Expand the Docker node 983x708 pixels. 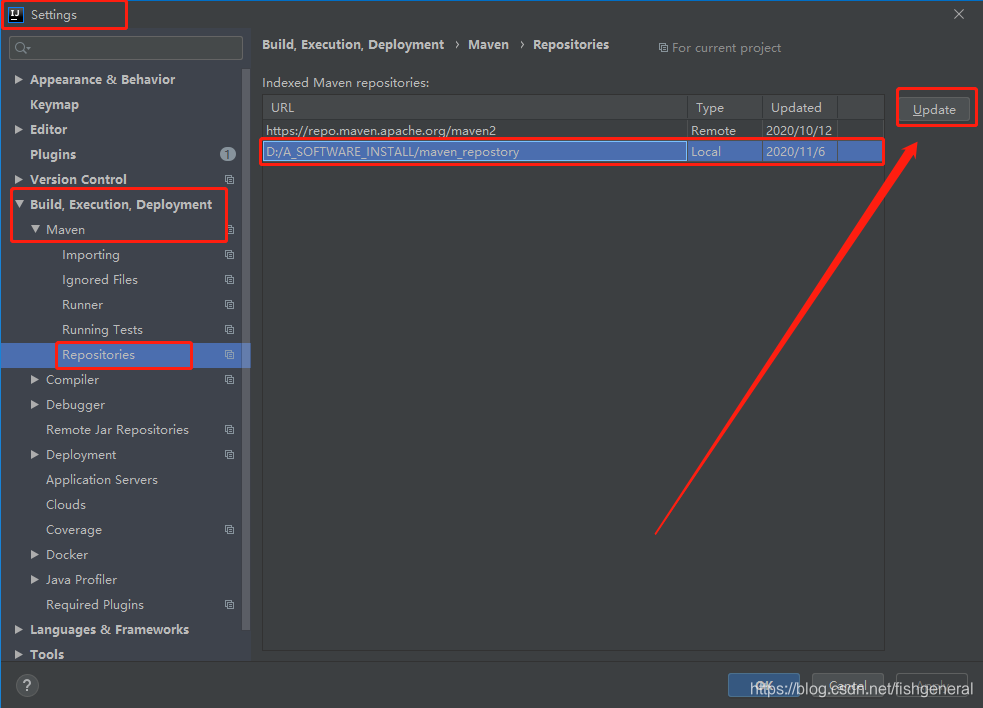(35, 554)
